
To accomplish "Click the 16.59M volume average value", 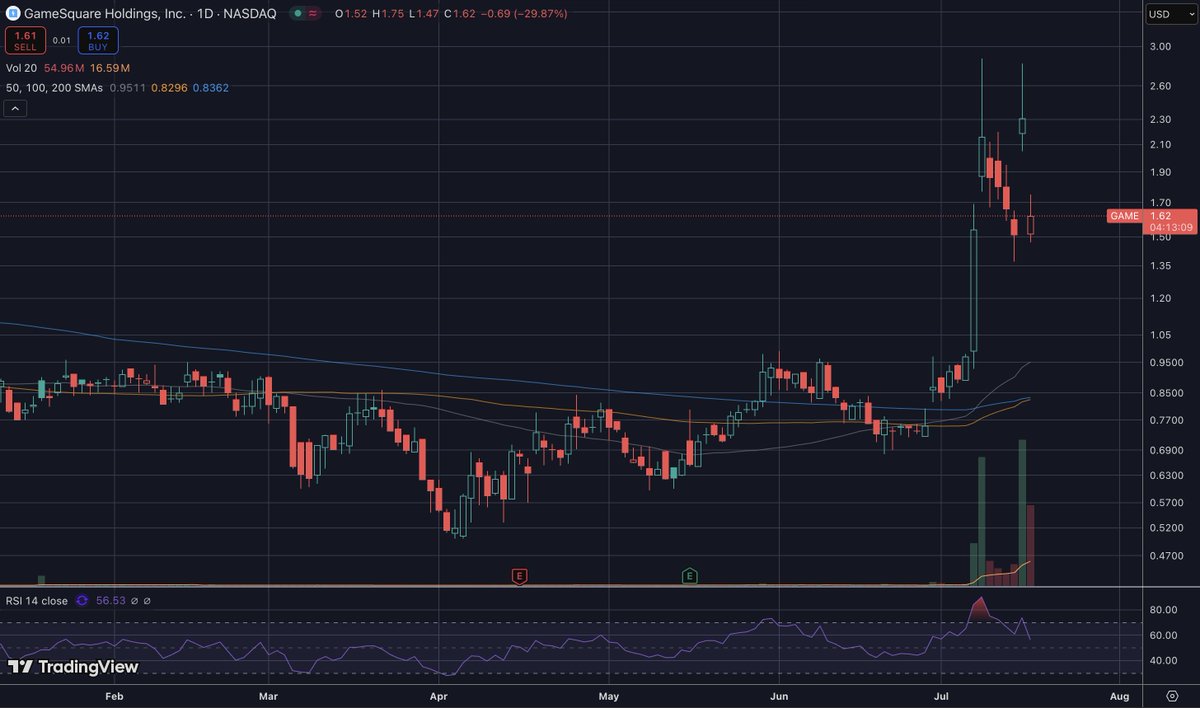I will pos(109,68).
